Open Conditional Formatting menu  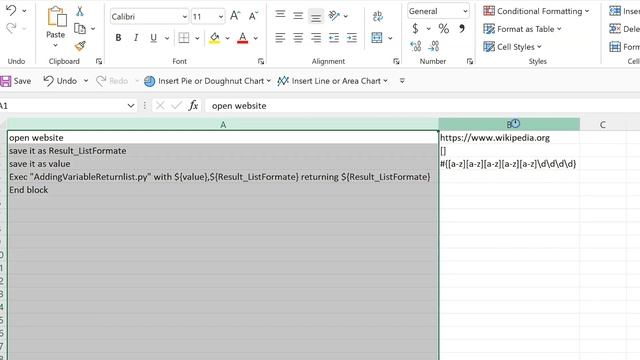coord(536,11)
